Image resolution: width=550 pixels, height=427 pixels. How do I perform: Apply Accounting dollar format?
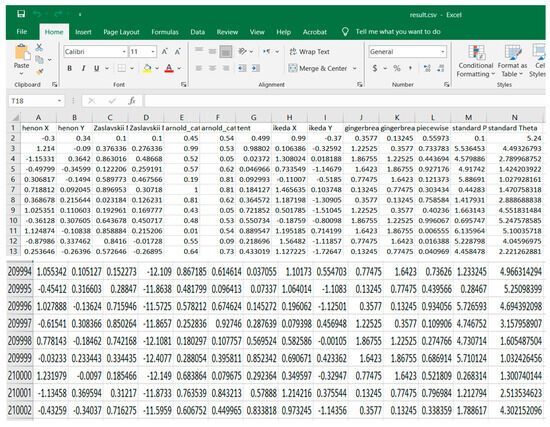[375, 68]
